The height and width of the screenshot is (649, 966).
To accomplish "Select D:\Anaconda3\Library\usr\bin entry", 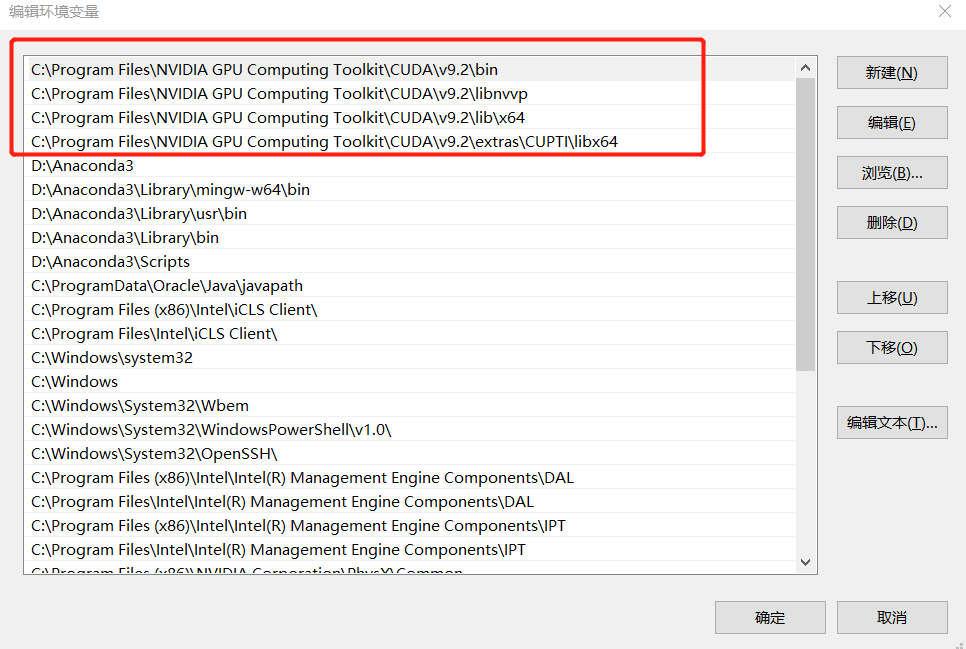I will (x=410, y=214).
